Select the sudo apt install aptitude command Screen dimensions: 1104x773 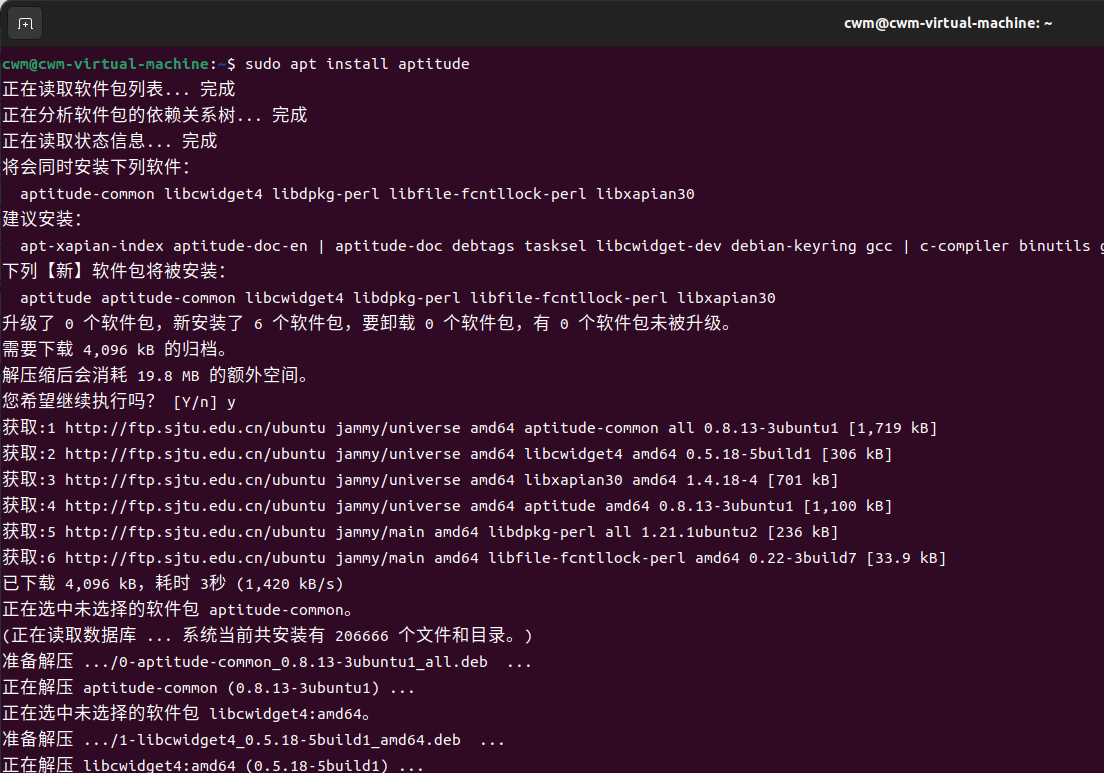pos(357,63)
